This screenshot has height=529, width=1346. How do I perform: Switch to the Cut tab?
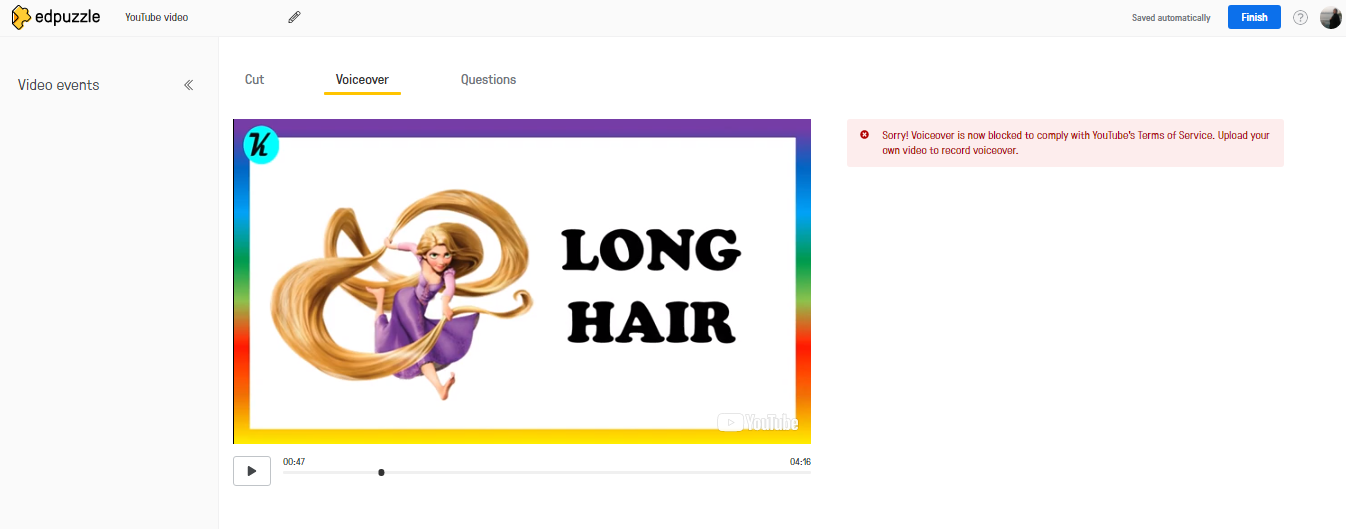[x=255, y=79]
